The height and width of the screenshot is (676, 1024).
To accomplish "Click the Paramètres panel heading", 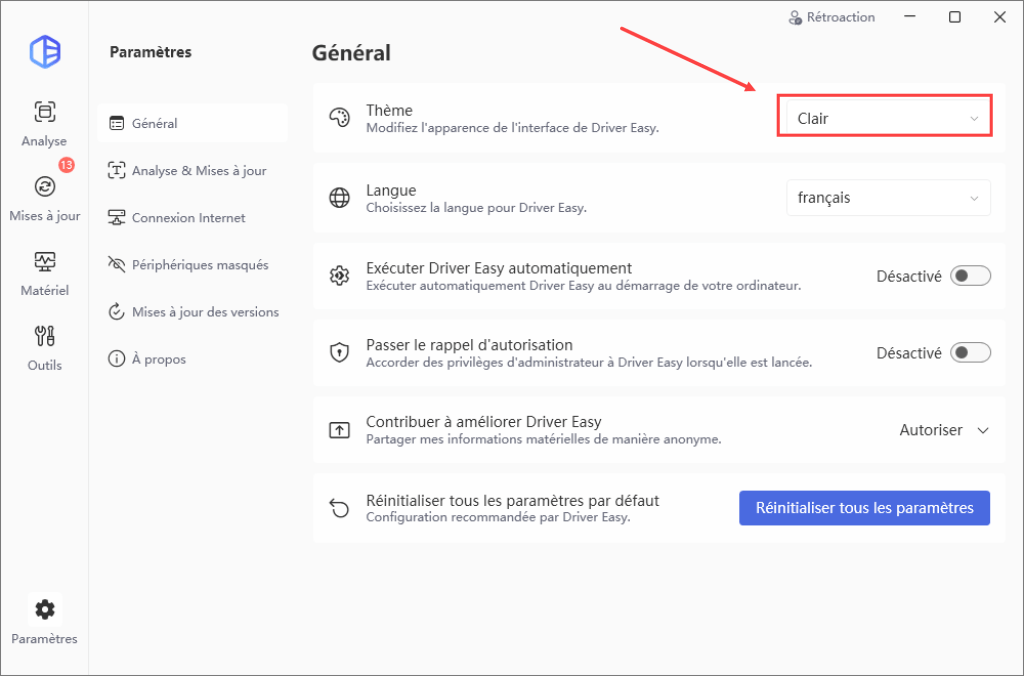I will pyautogui.click(x=151, y=52).
